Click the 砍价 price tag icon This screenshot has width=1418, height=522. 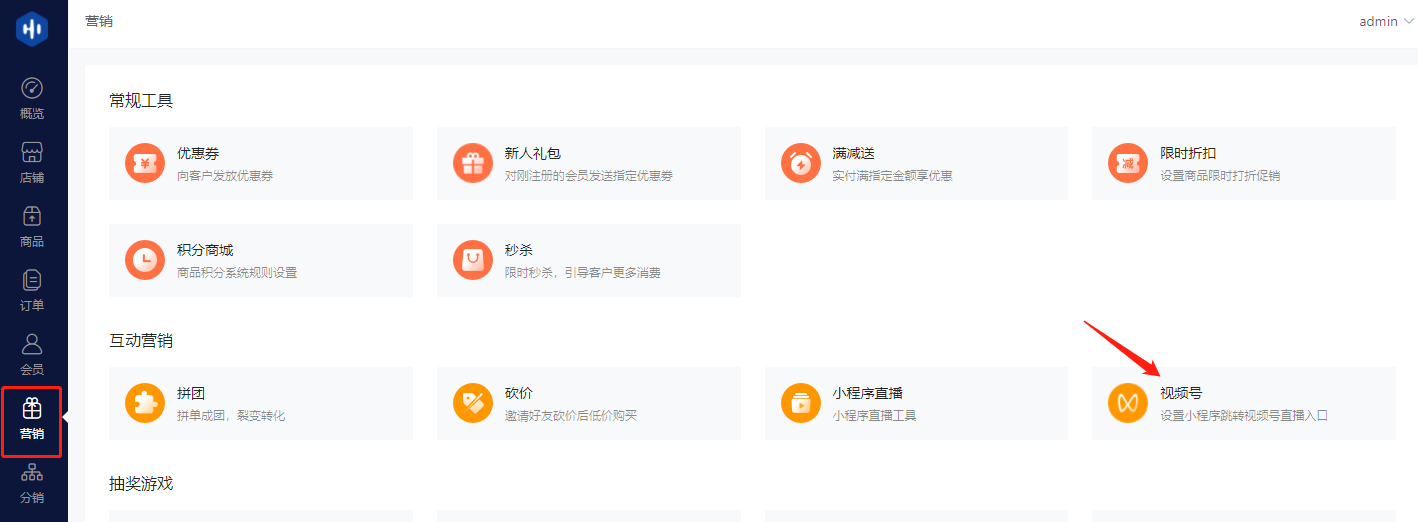coord(473,403)
